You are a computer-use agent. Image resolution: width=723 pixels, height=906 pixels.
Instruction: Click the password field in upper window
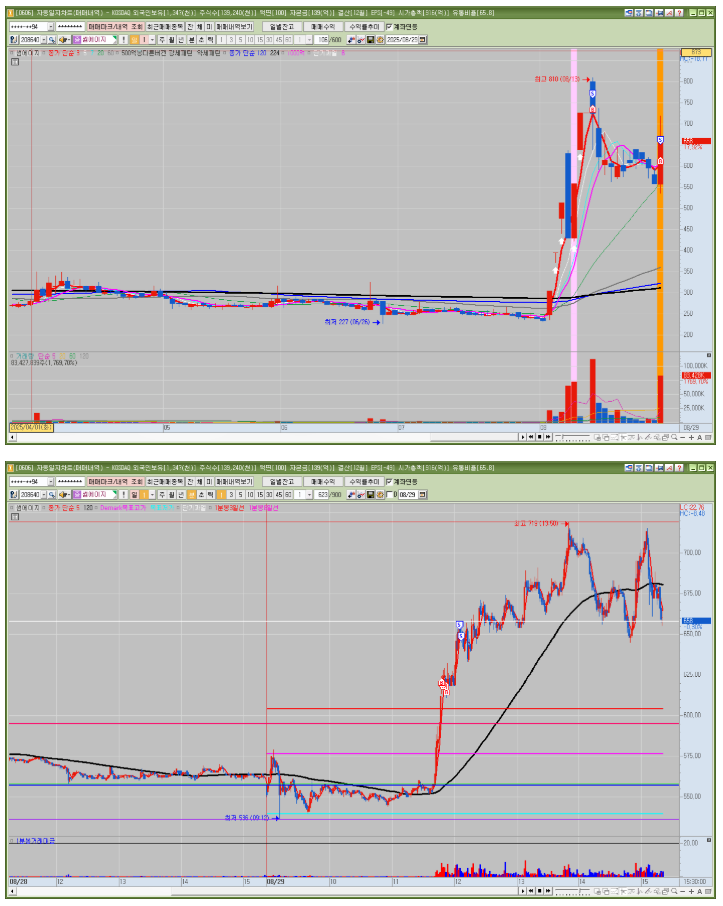pos(71,27)
